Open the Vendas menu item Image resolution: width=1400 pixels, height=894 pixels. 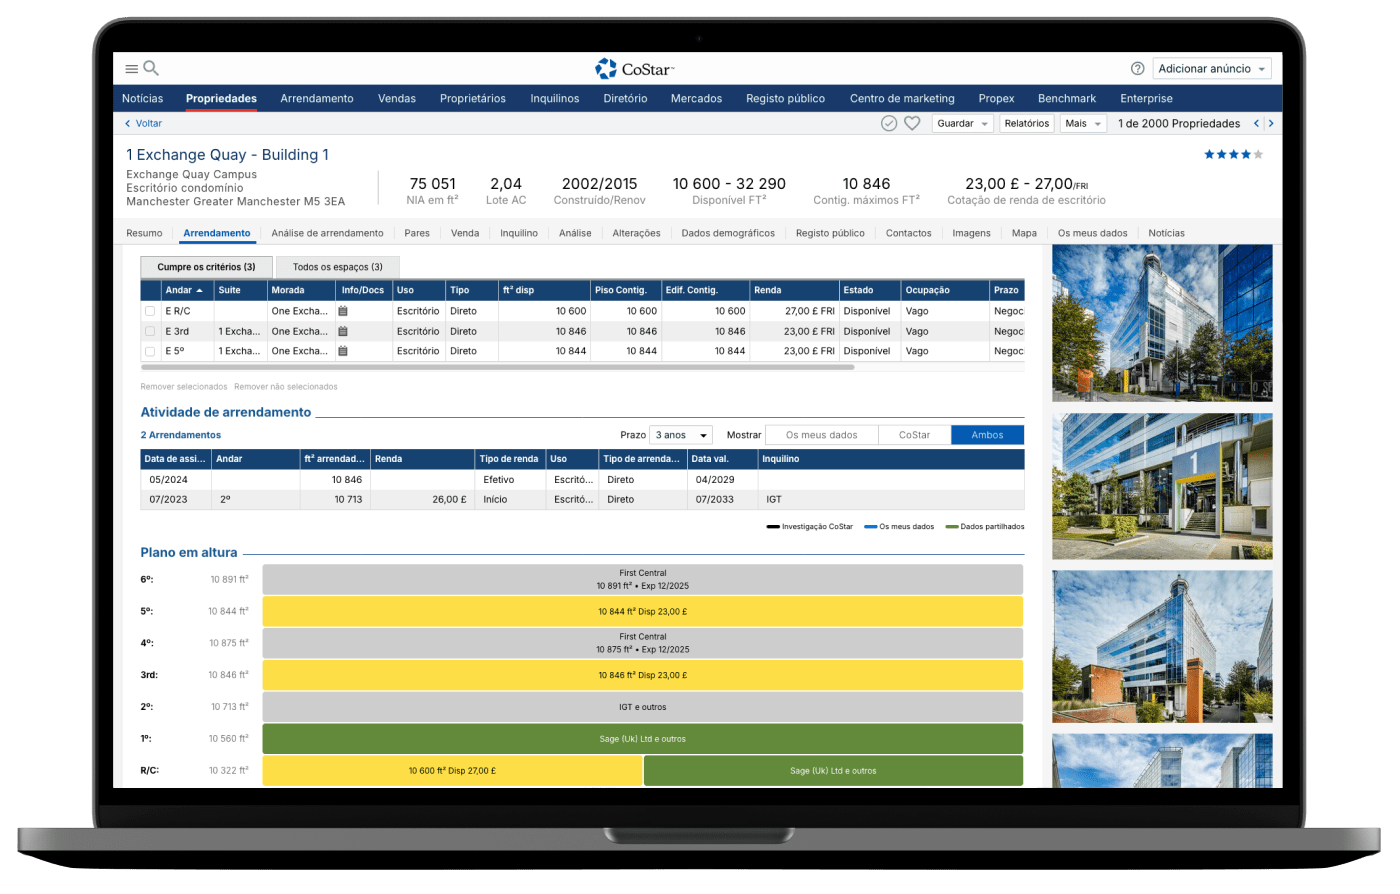[396, 98]
